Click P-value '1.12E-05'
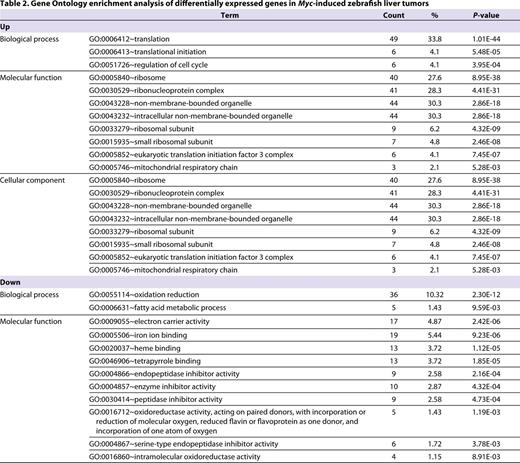Screen dimensions: 520x463 tap(486, 348)
